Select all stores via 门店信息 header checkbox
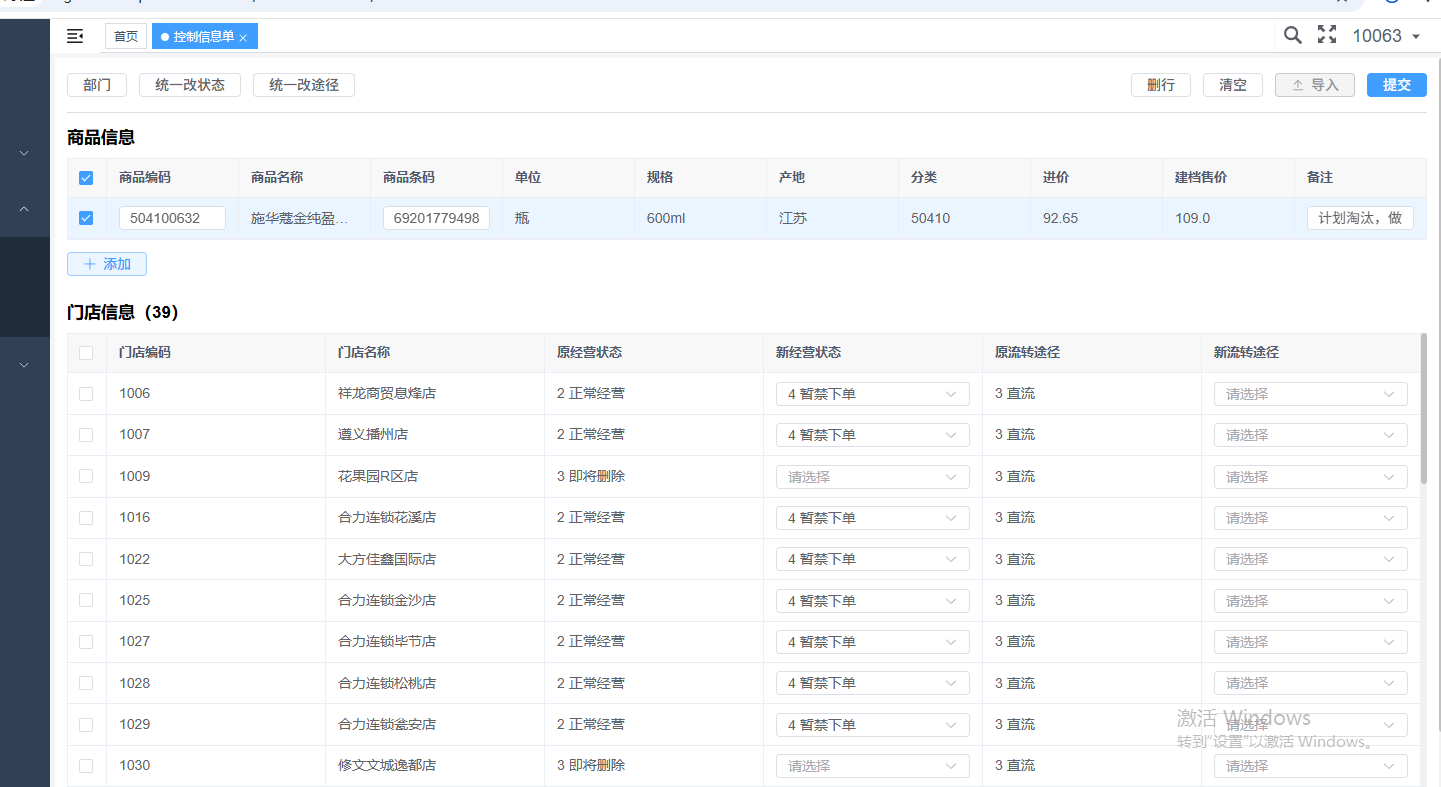This screenshot has height=787, width=1441. [x=86, y=353]
